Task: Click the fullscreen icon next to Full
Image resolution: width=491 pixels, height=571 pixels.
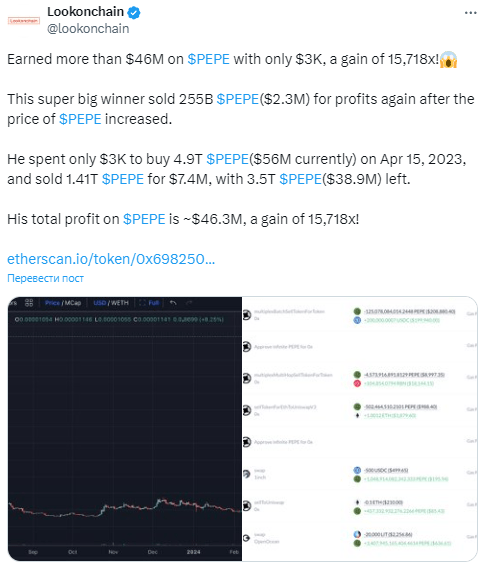Action: [142, 303]
